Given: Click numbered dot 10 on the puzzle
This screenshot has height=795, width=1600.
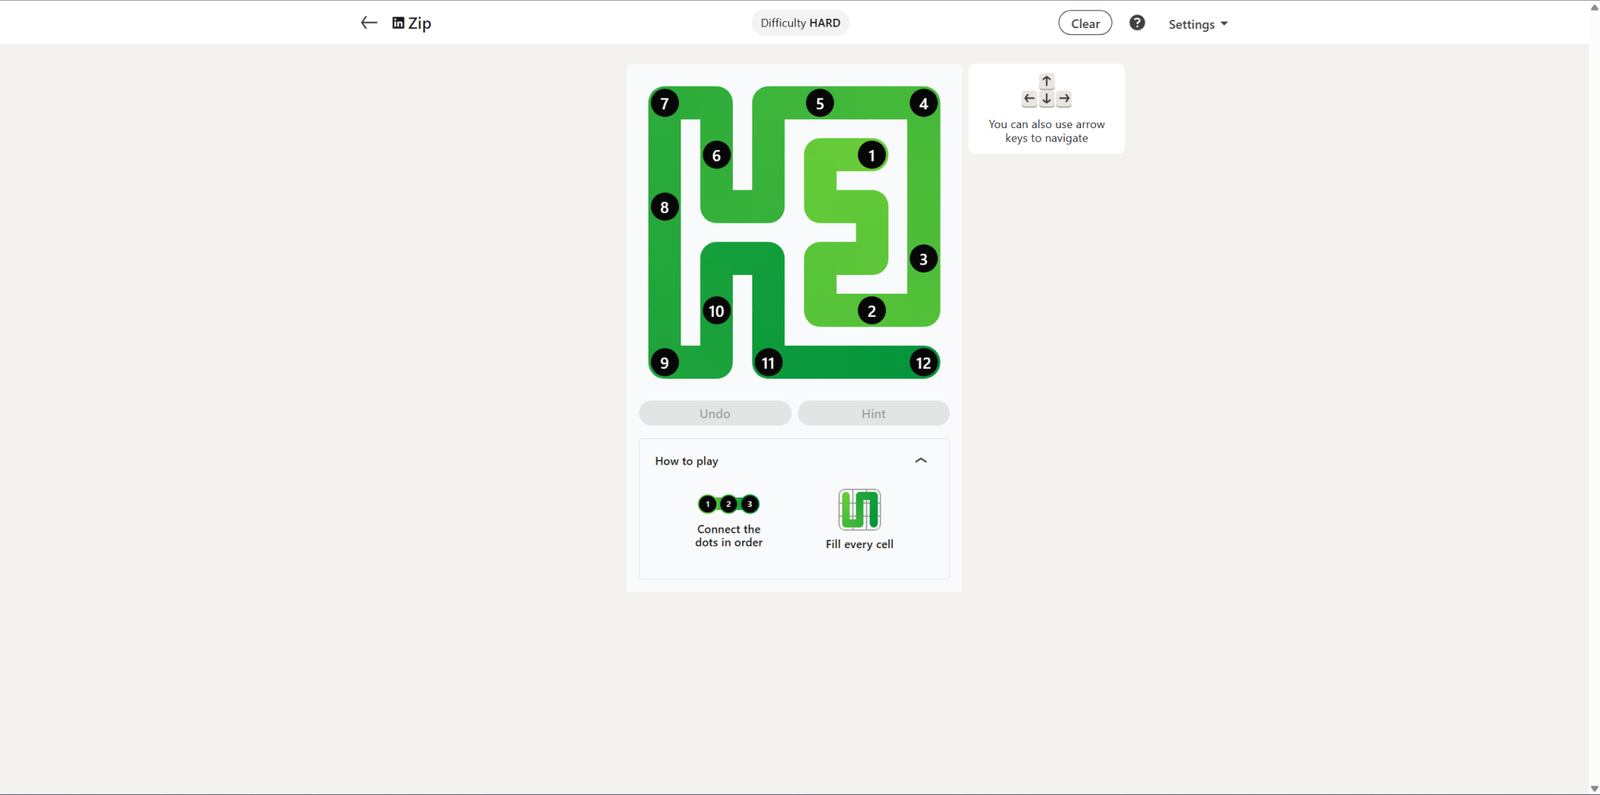Looking at the screenshot, I should pos(716,311).
